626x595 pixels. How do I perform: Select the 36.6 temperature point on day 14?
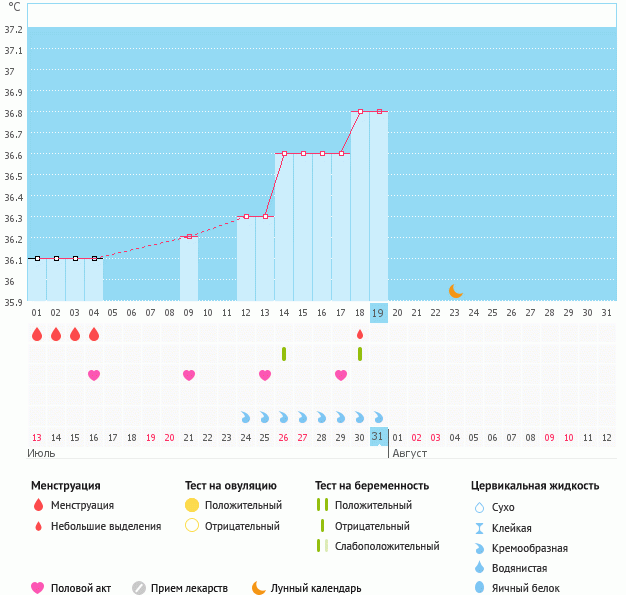(284, 154)
